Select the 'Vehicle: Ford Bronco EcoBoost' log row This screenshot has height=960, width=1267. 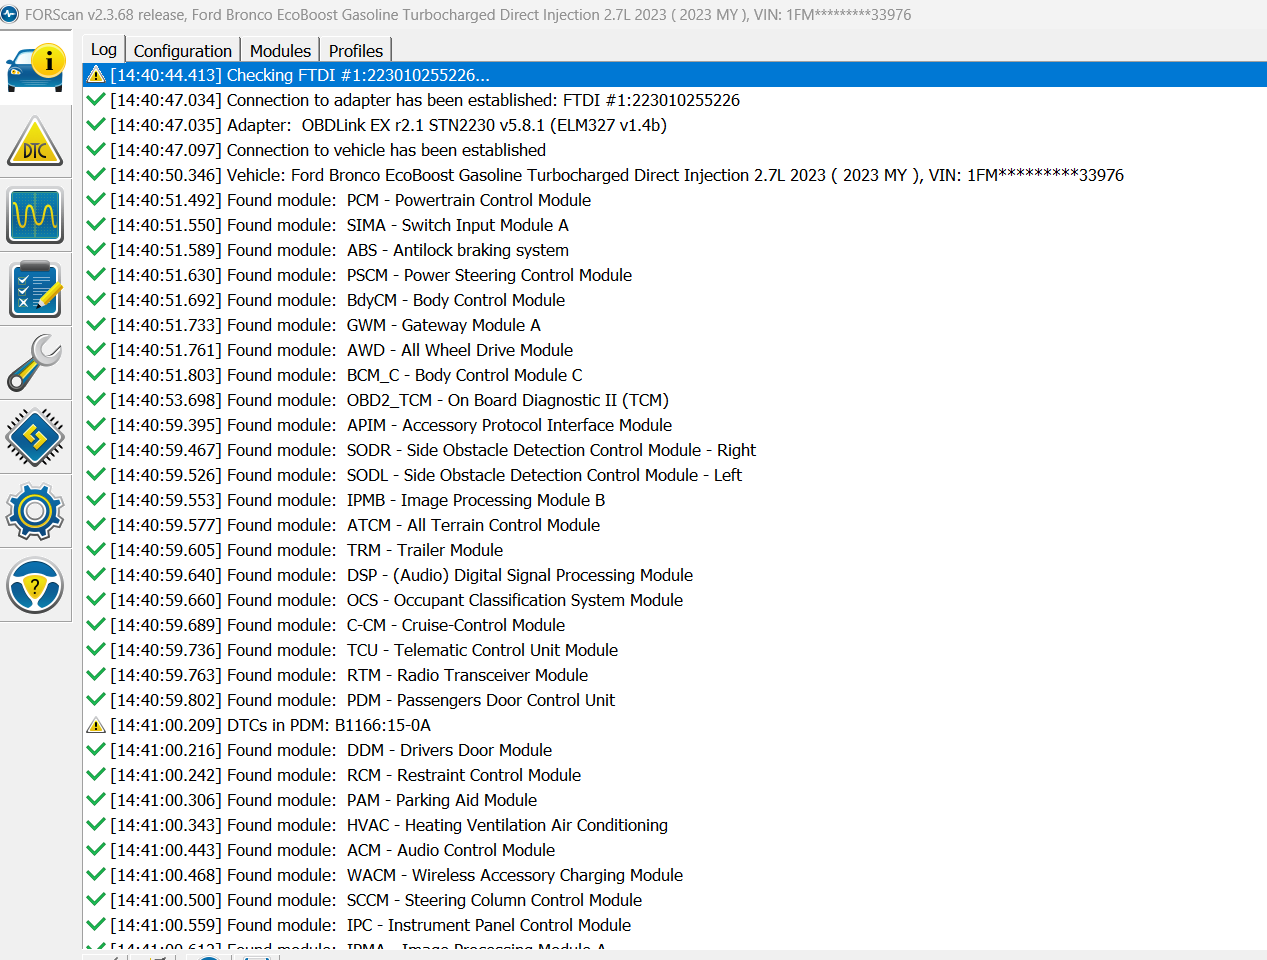coord(674,175)
